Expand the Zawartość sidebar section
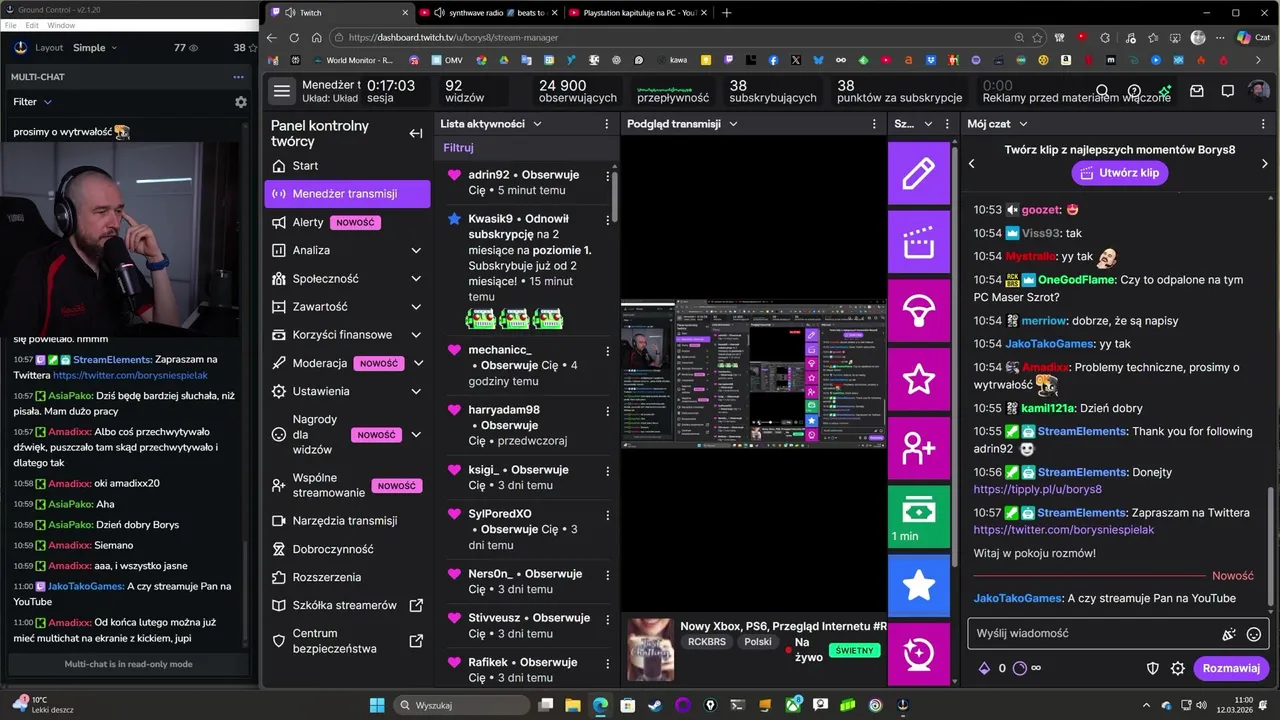Screen dimensions: 1280x720 coord(416,306)
